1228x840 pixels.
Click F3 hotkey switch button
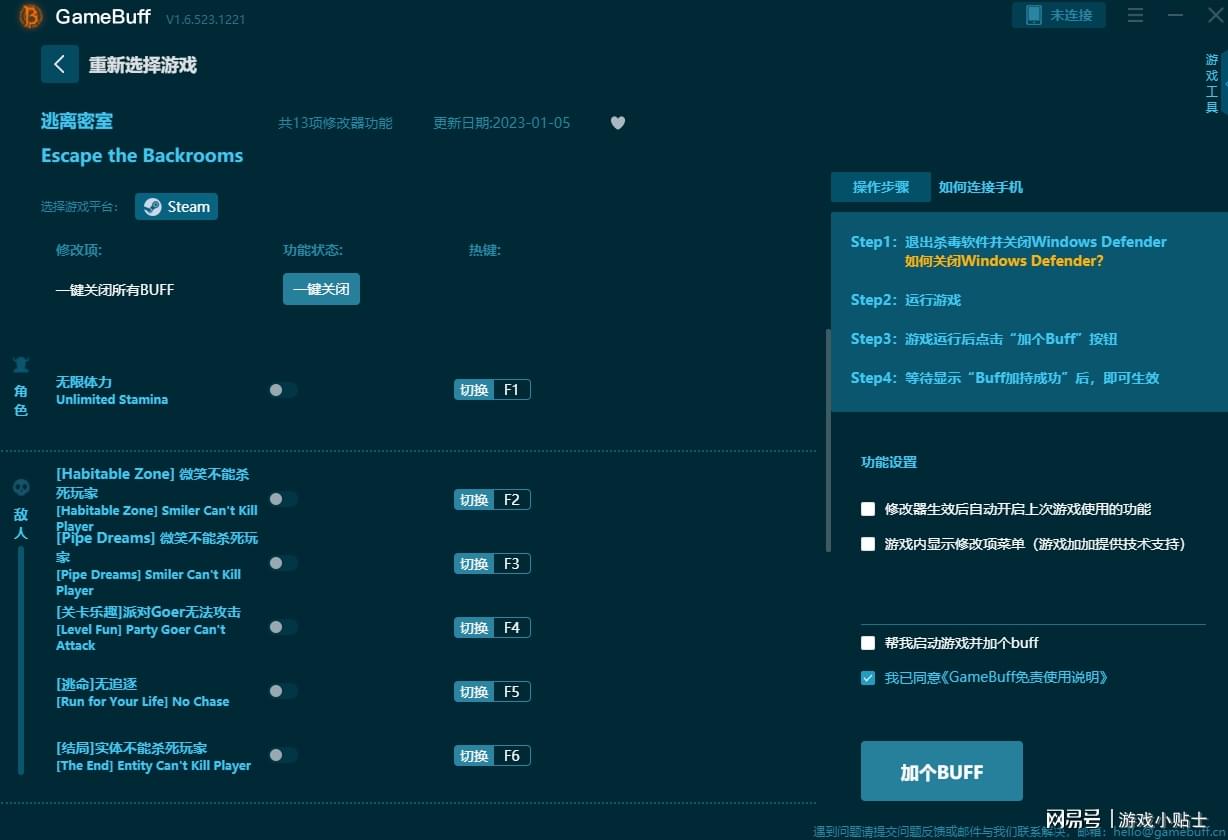492,563
